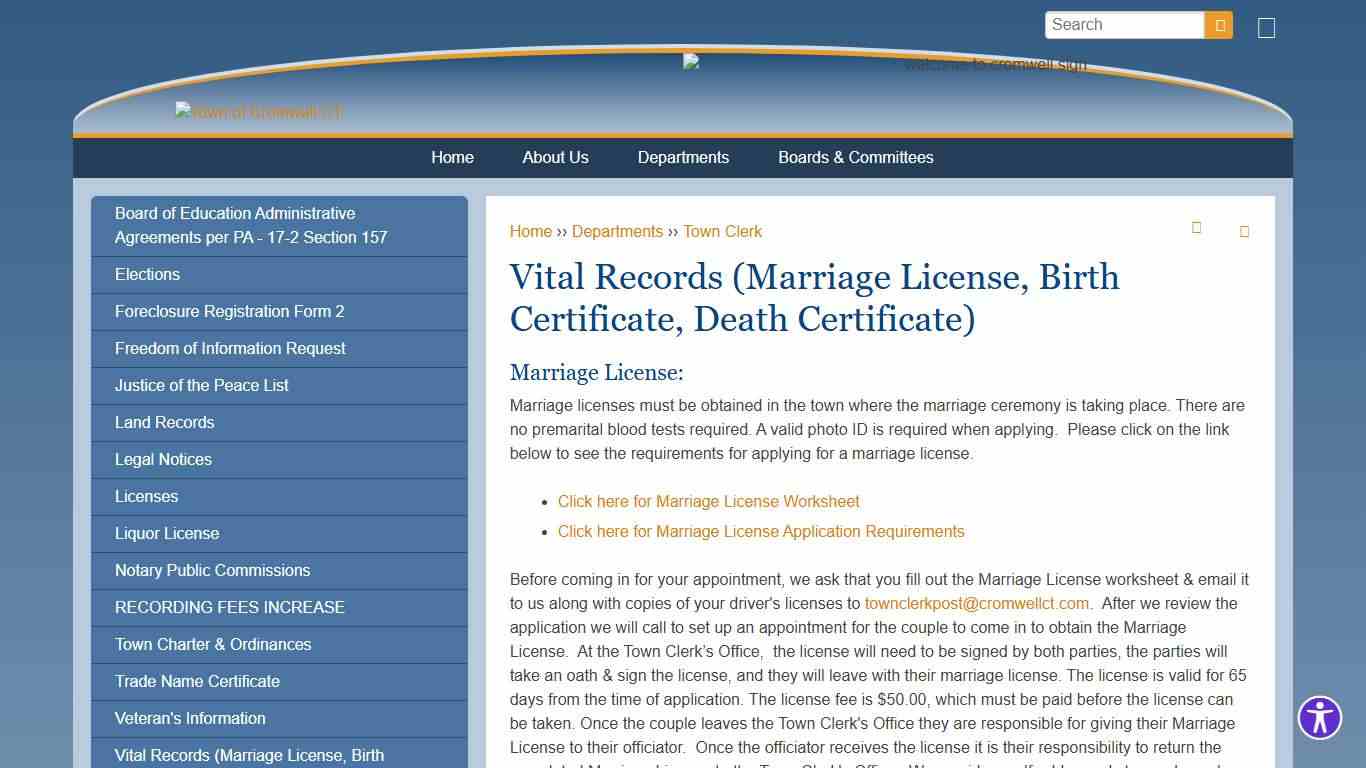Open the Marriage License Worksheet link

pos(708,501)
